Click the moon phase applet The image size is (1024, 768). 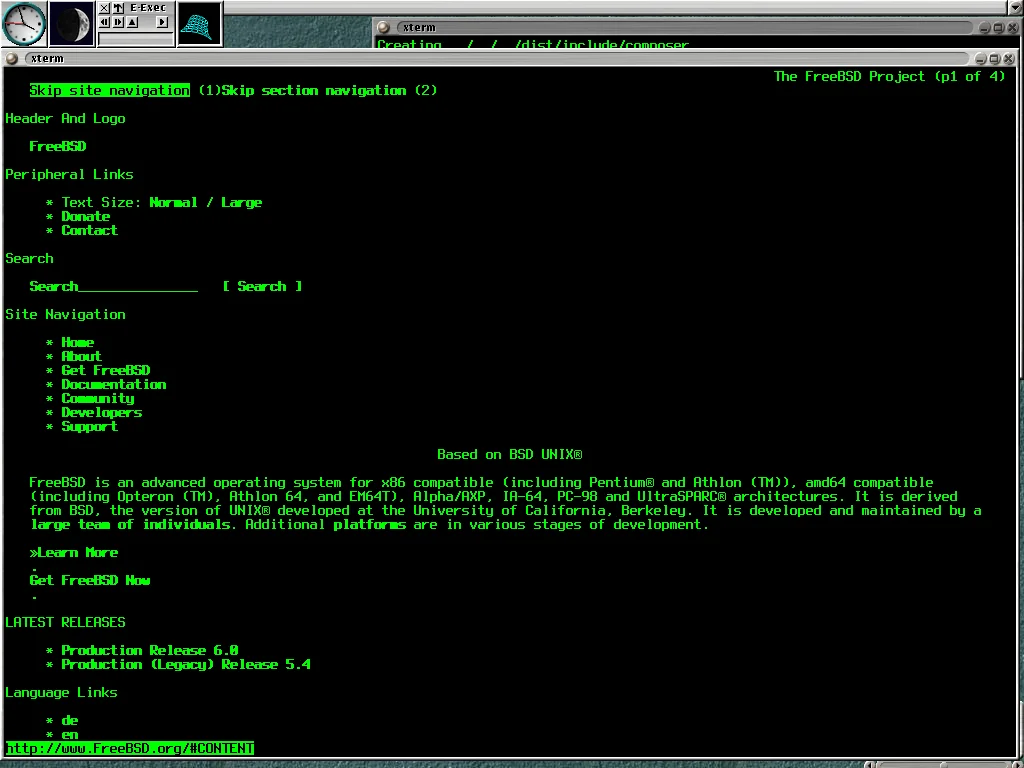point(72,23)
